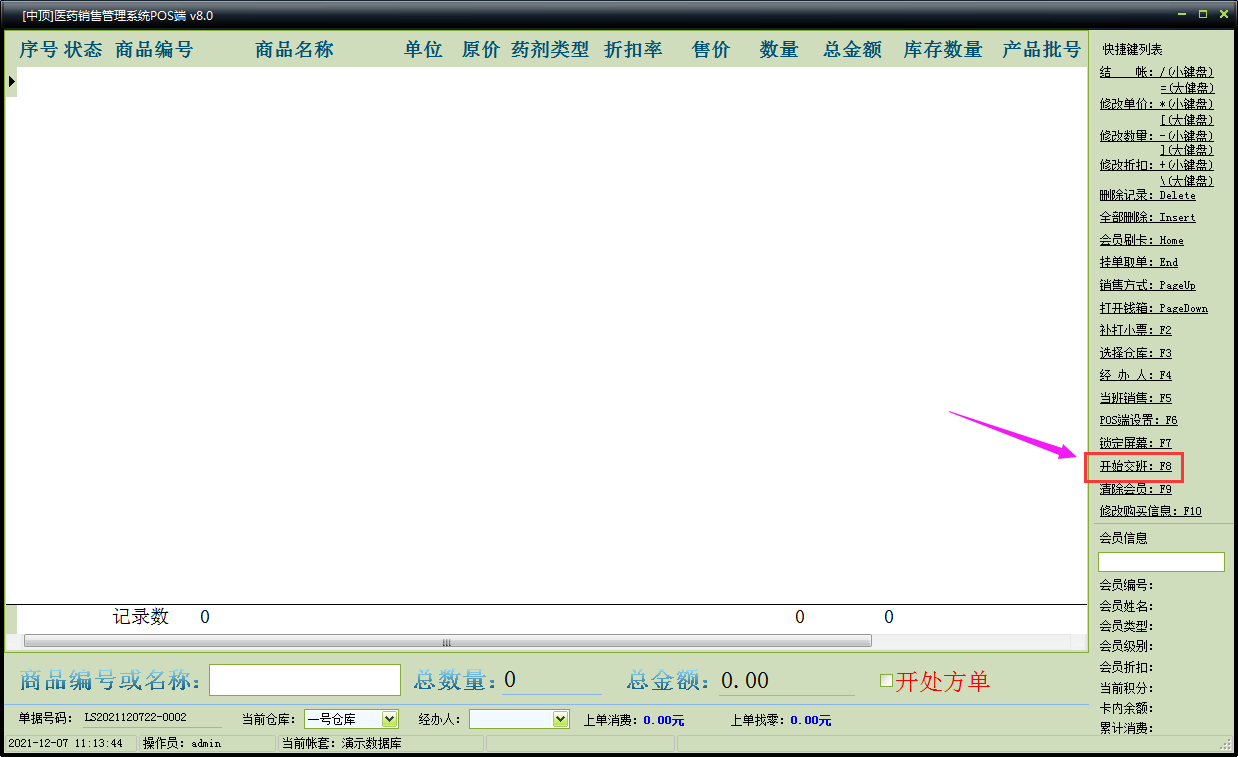Click the 药剂类型 column header
1238x757 pixels.
pos(550,50)
